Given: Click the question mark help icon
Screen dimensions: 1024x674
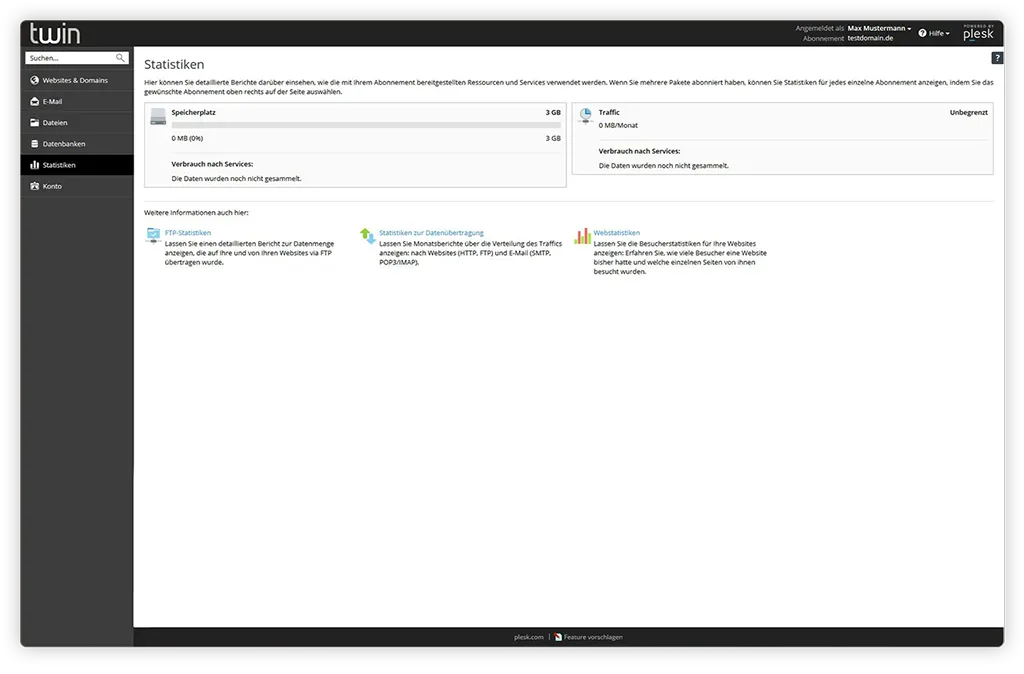Looking at the screenshot, I should click(996, 59).
